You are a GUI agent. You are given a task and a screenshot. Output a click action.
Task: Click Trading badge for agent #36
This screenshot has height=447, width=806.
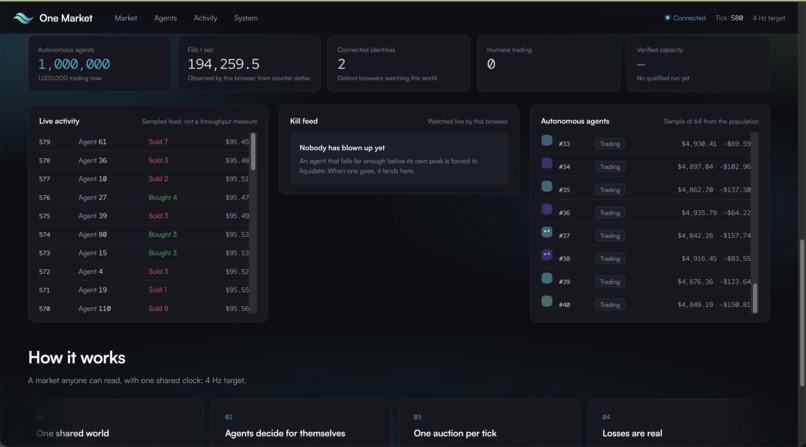pos(610,213)
